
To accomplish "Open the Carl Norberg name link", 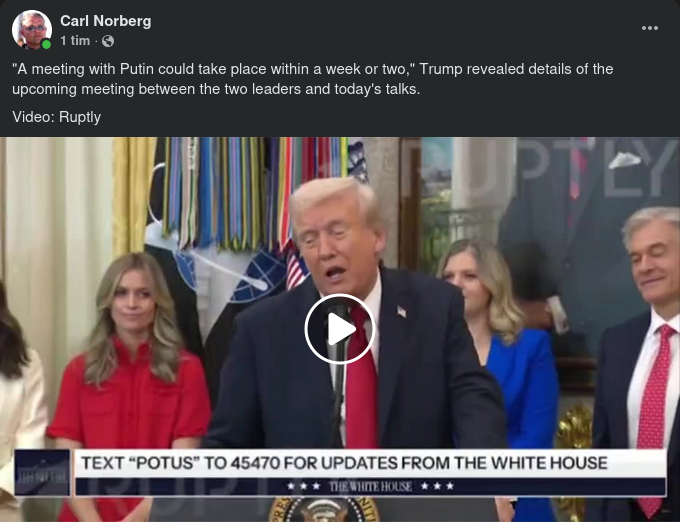I will point(105,21).
